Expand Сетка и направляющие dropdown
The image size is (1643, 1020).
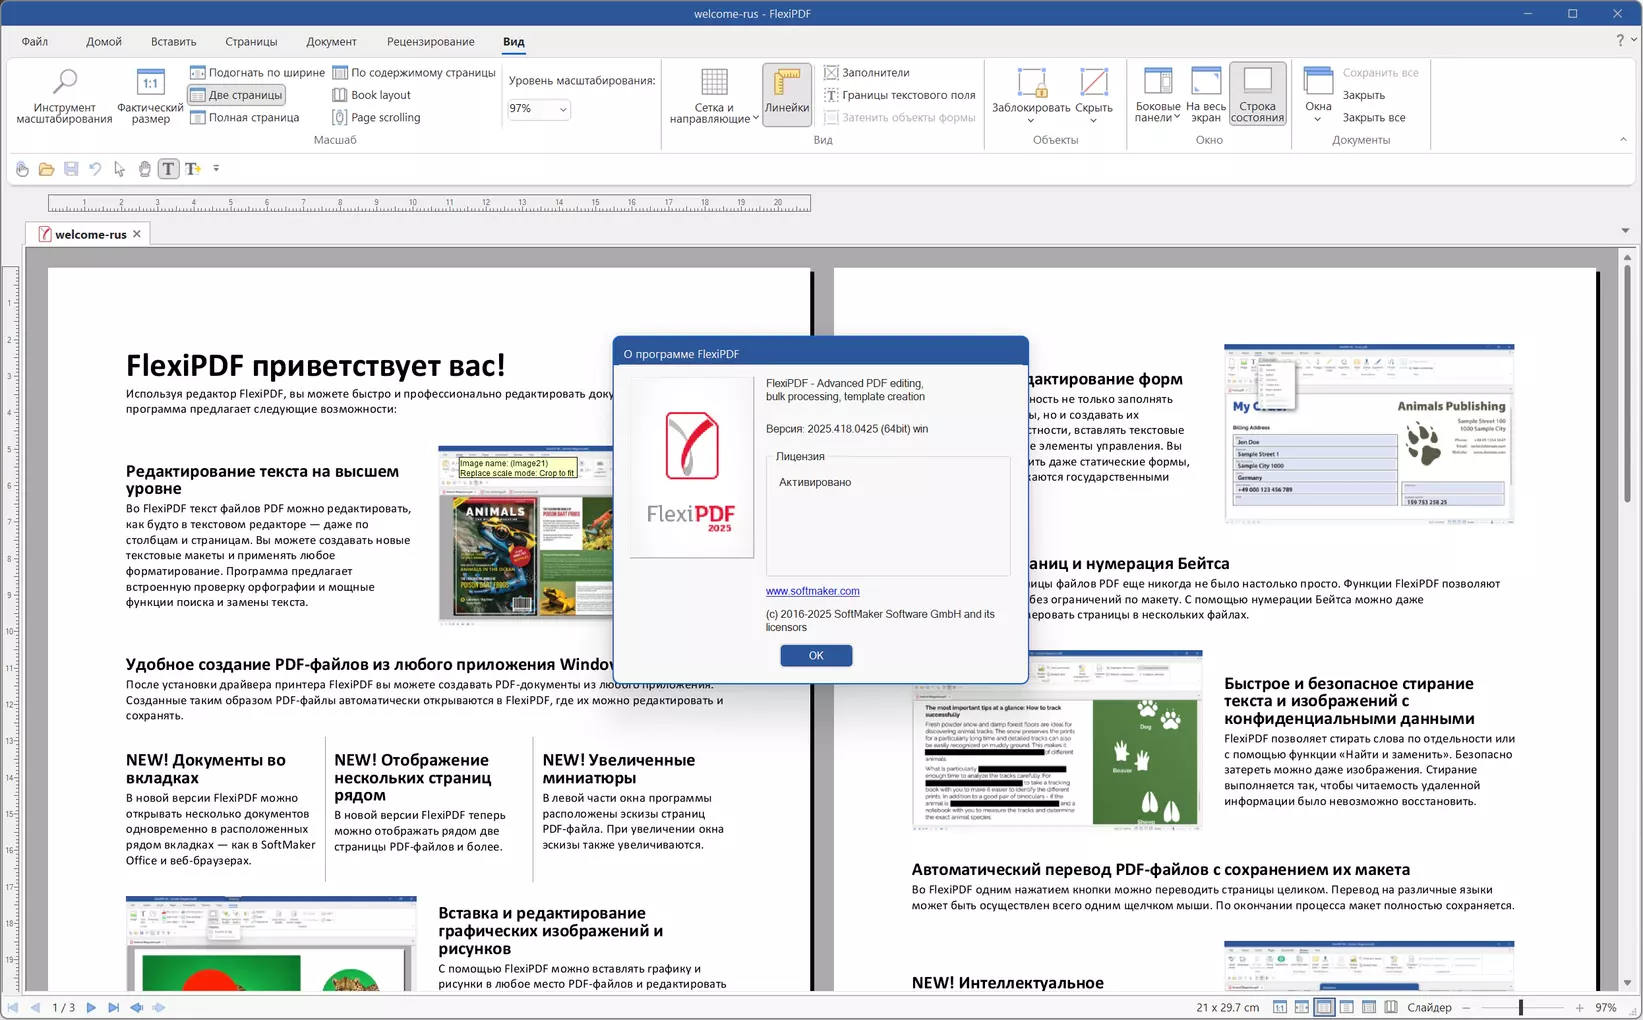coord(714,96)
